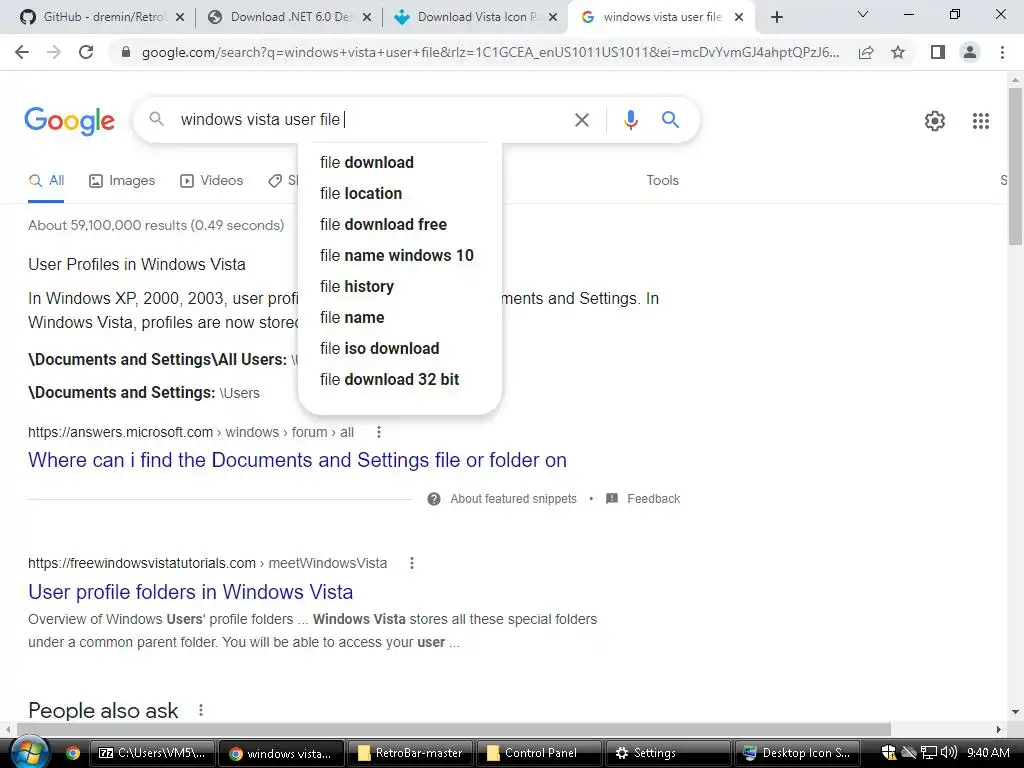Launch Chrome from quick launch

[x=72, y=753]
